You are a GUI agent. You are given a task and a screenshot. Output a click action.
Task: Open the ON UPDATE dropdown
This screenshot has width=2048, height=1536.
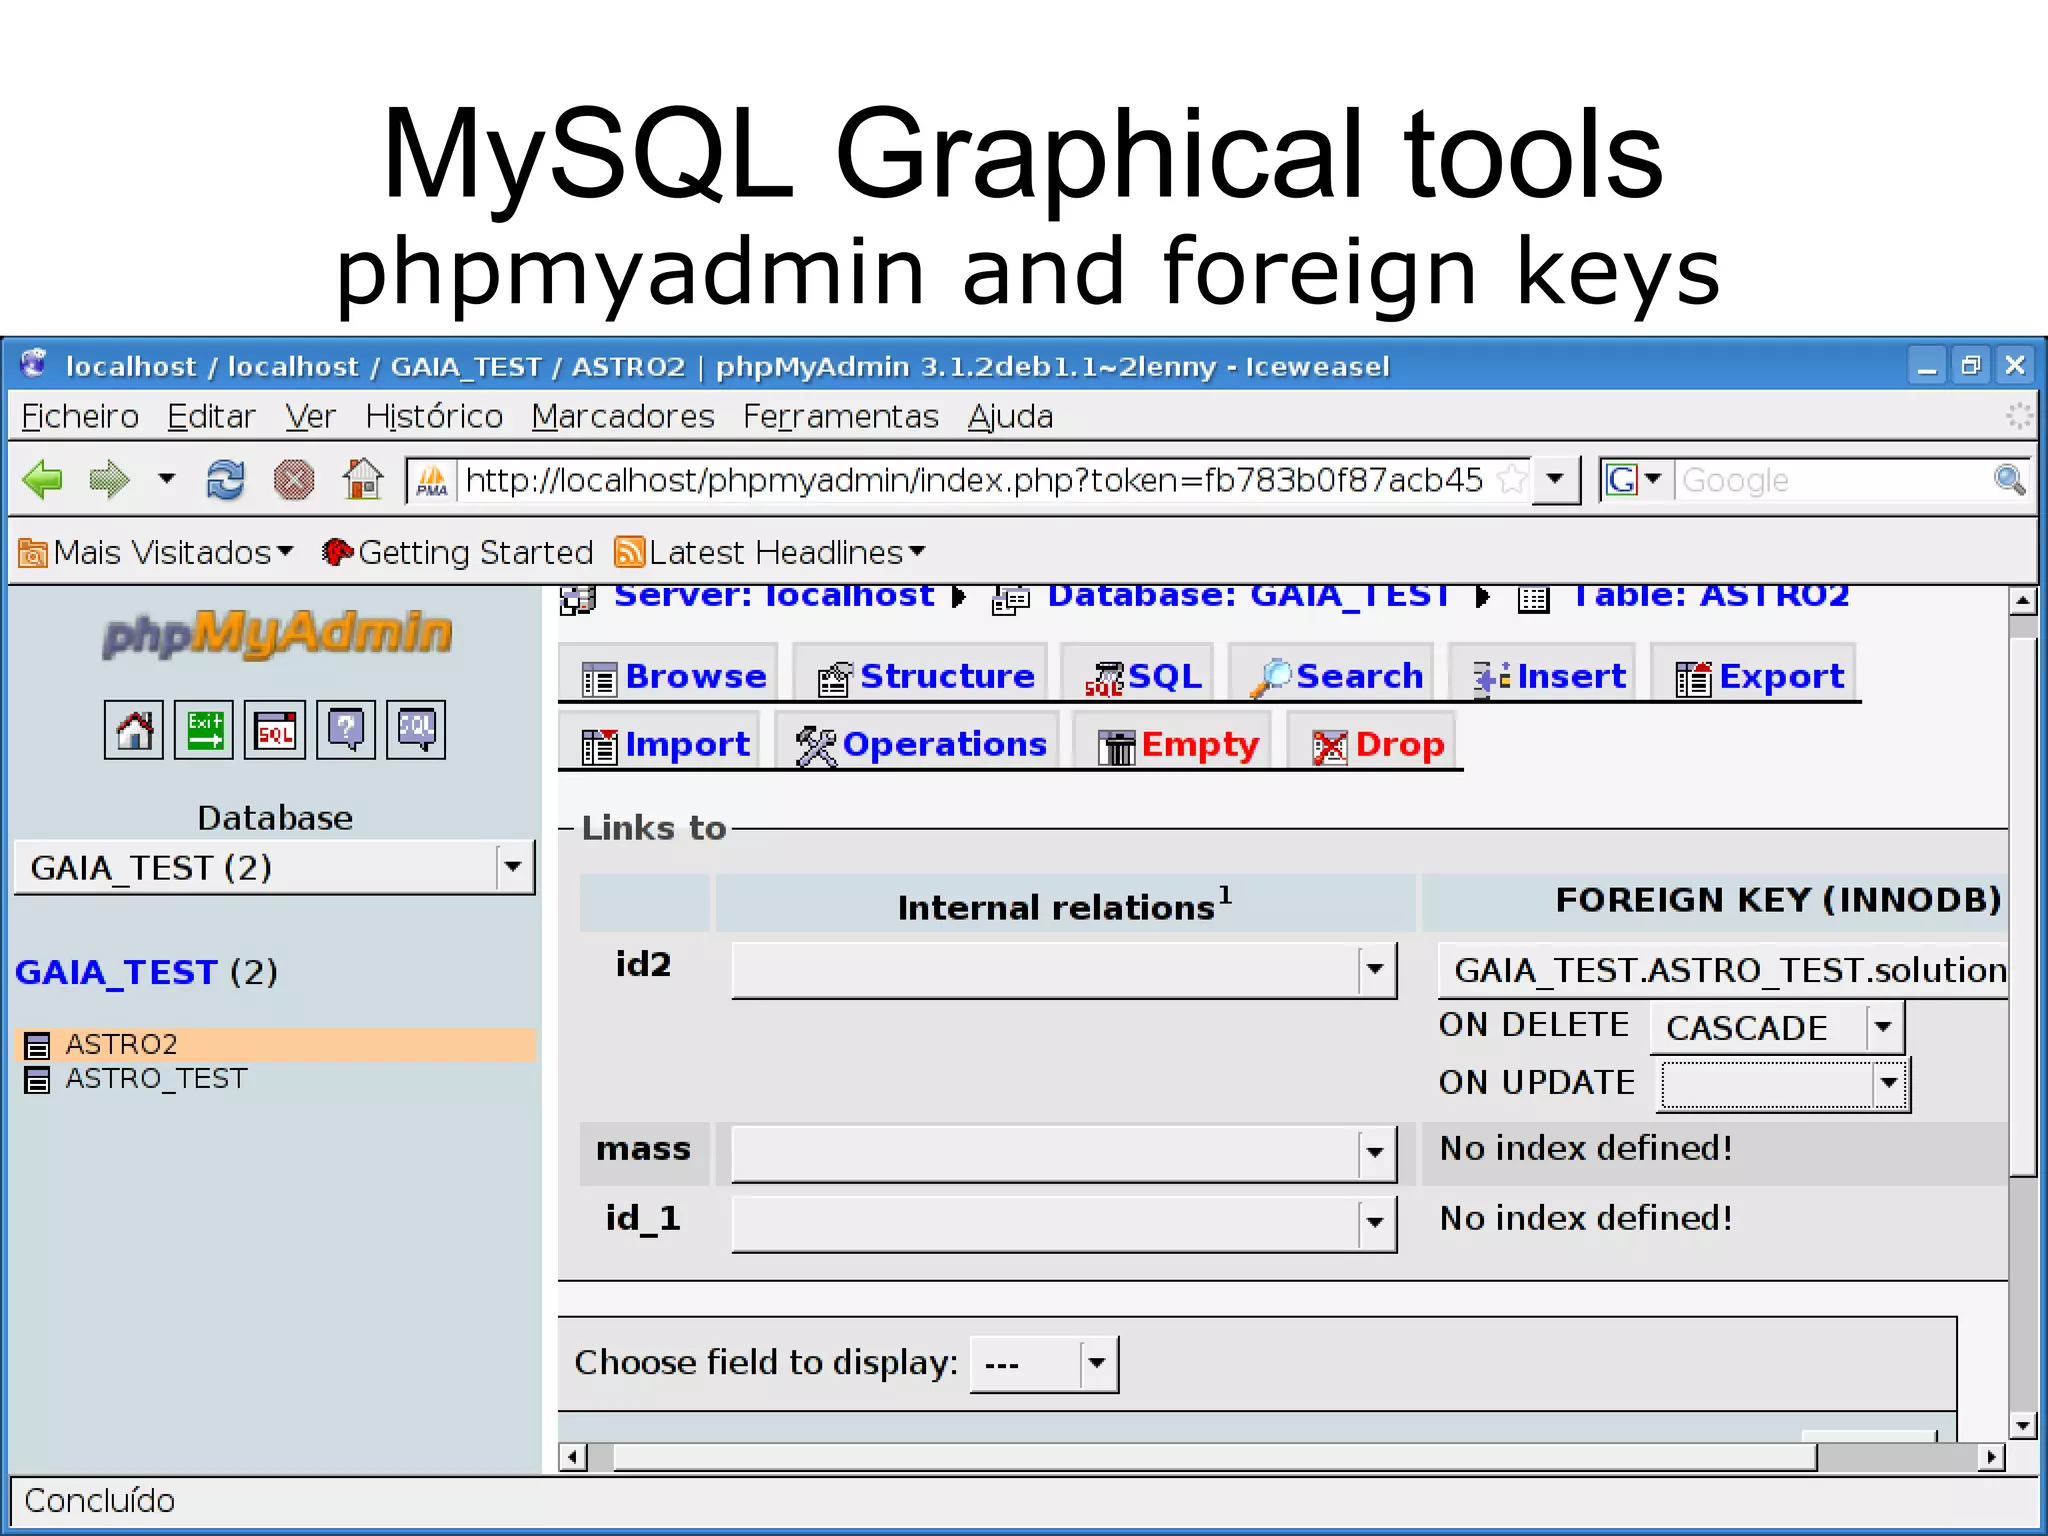(x=1783, y=1084)
